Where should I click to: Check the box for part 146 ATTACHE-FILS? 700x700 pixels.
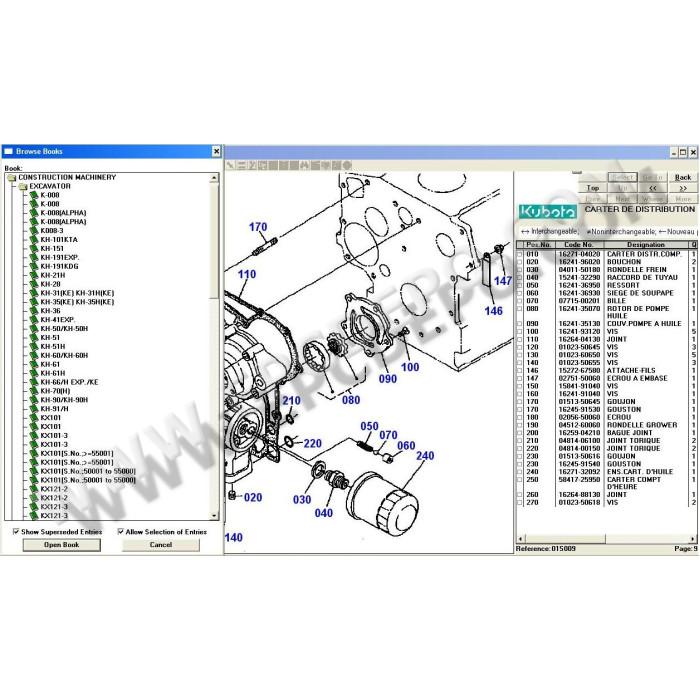click(520, 371)
